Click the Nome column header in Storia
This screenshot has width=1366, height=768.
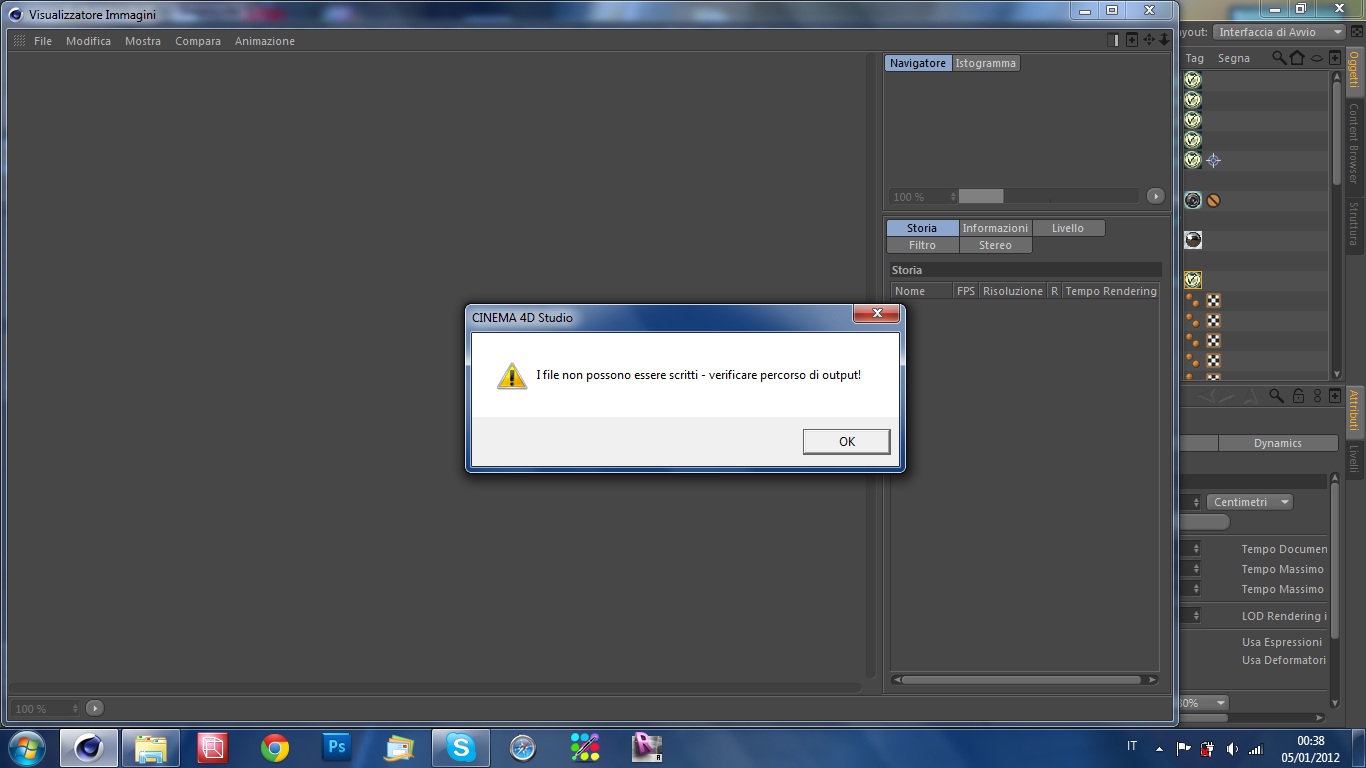coord(922,291)
